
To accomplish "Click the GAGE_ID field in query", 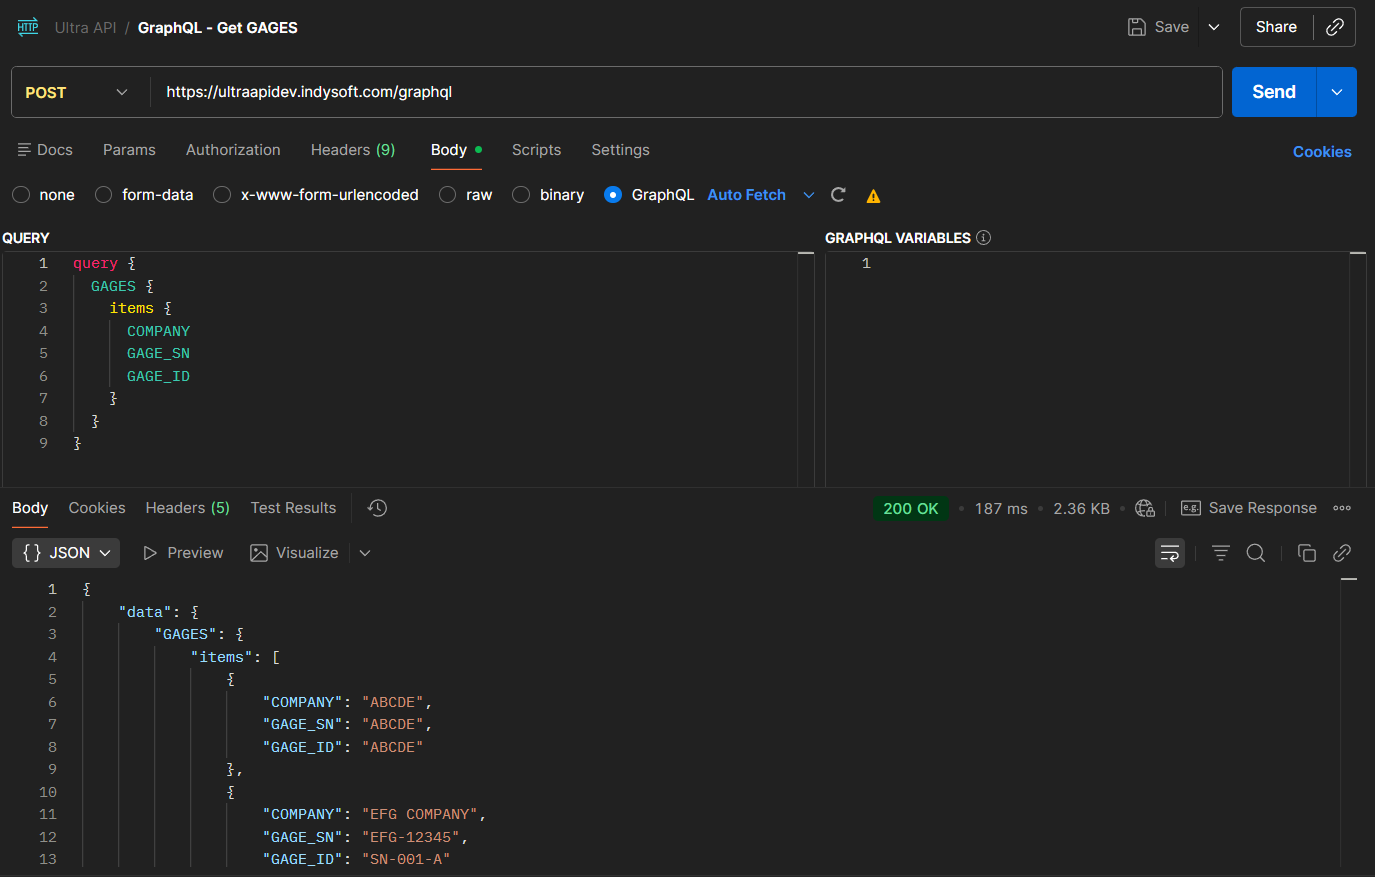I will (x=158, y=376).
